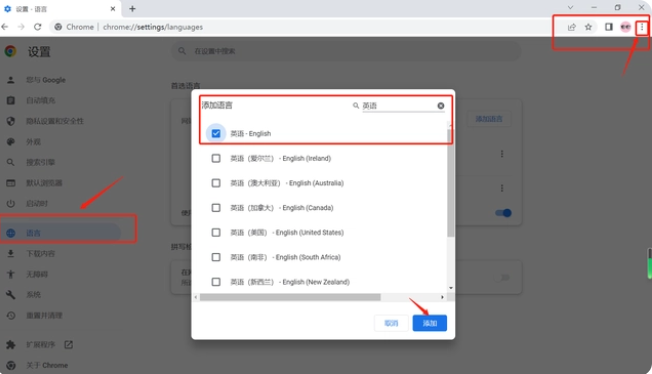Uncheck the 英语 - English checkbox
The image size is (652, 374).
coord(216,134)
